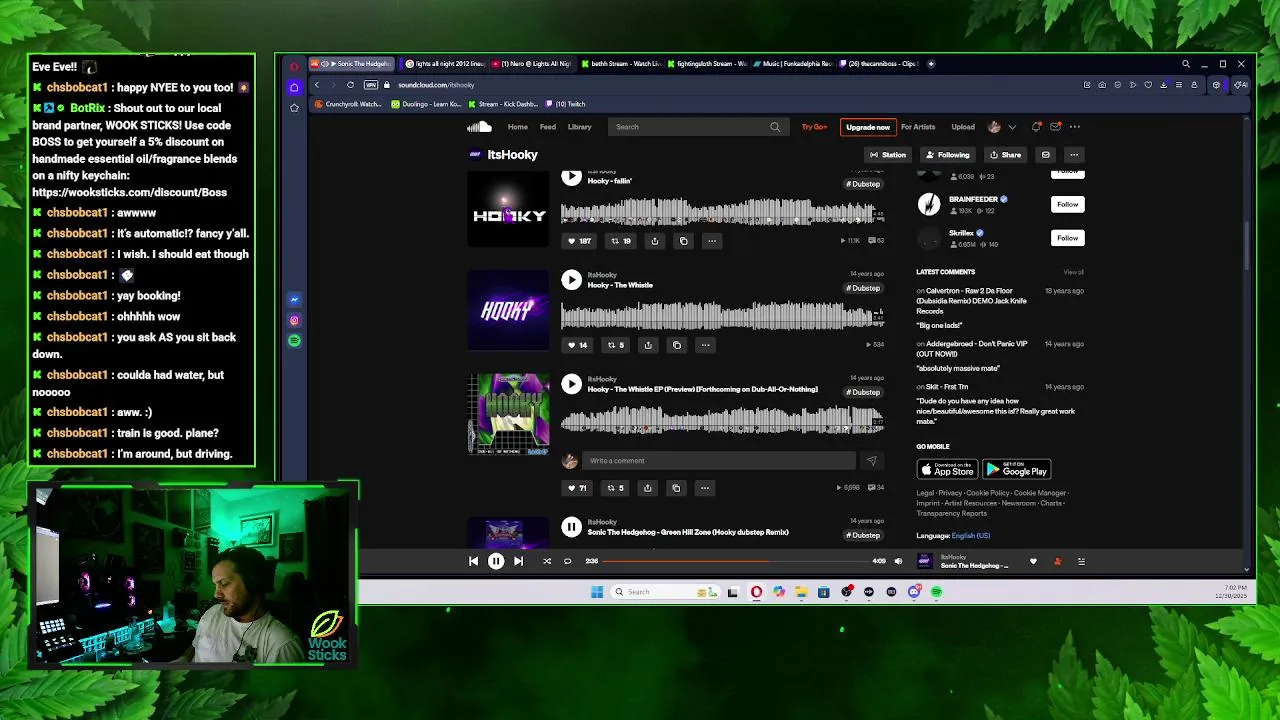Like Hooky - fallin' with 187 likes
The image size is (1280, 720).
(x=579, y=241)
